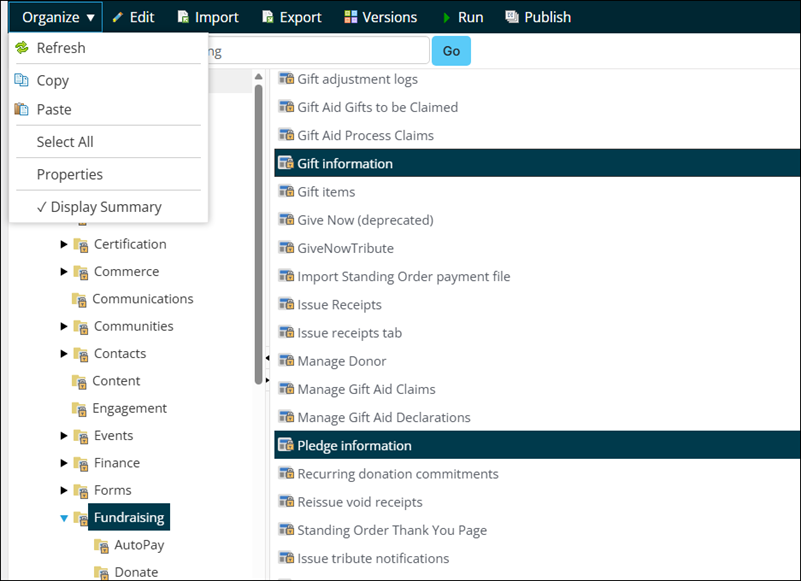
Task: Click the folder tree vertical scrollbar
Action: pos(259,230)
